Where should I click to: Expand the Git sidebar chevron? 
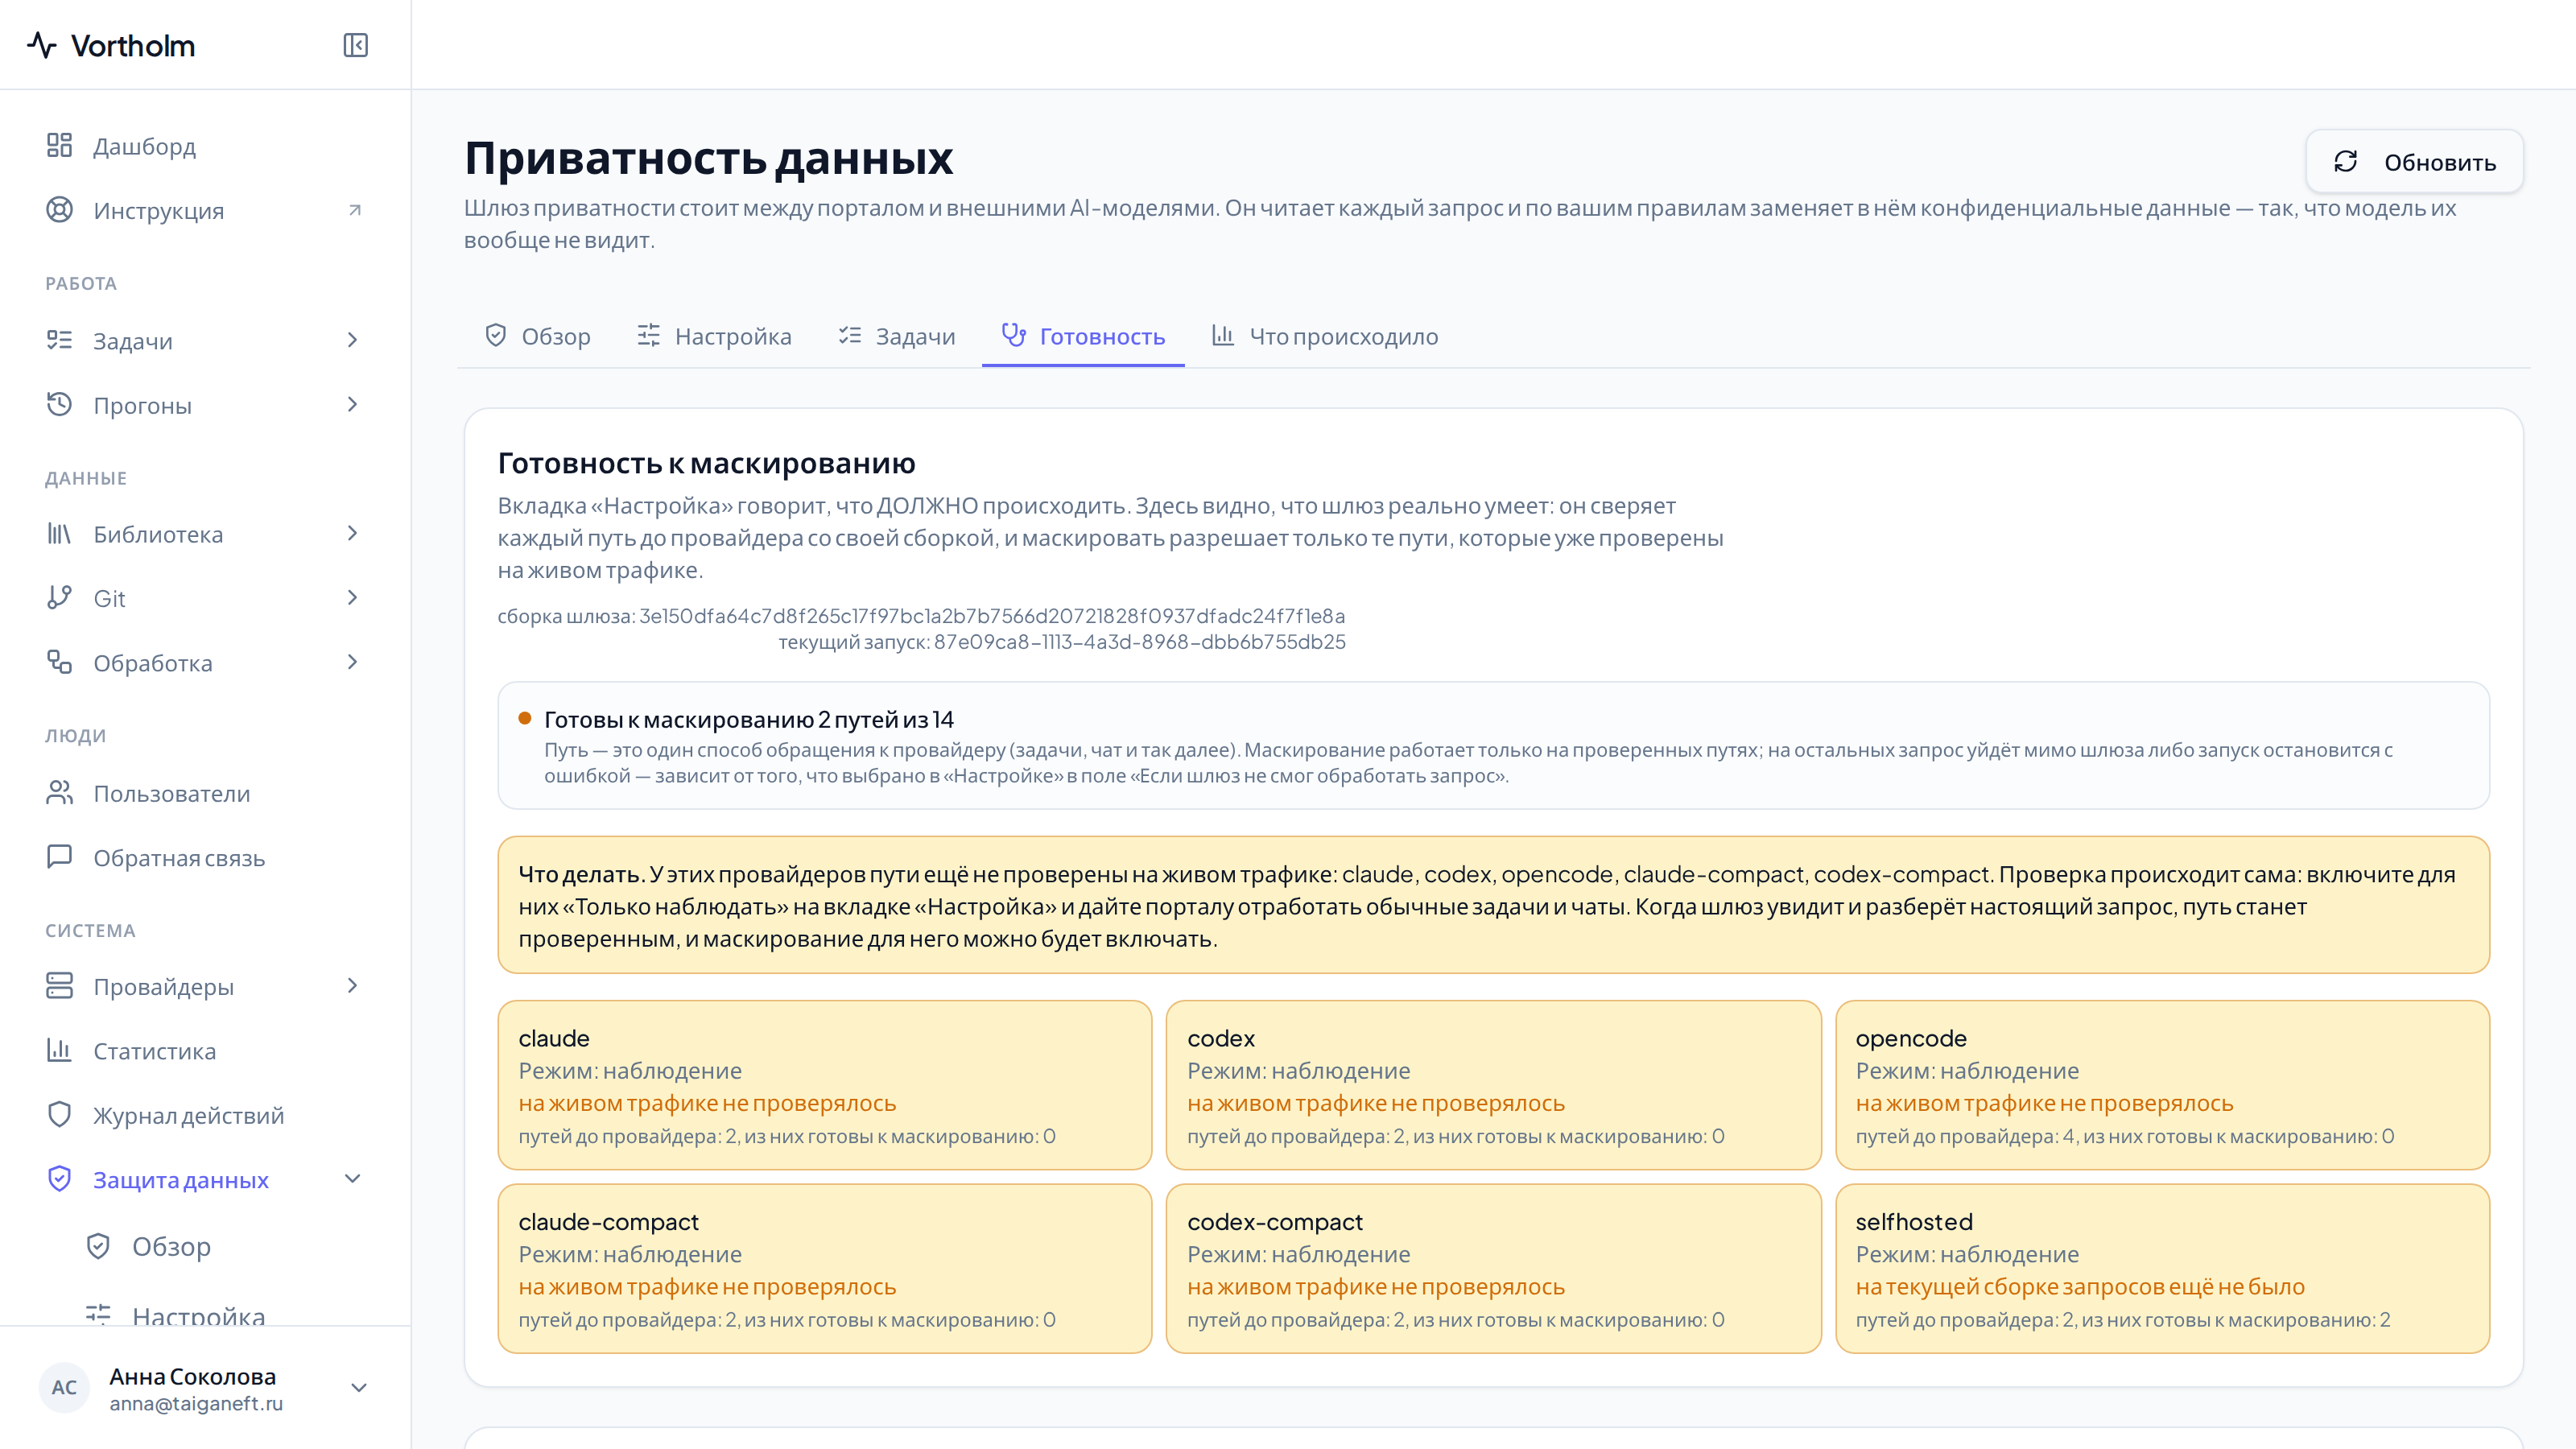[352, 597]
